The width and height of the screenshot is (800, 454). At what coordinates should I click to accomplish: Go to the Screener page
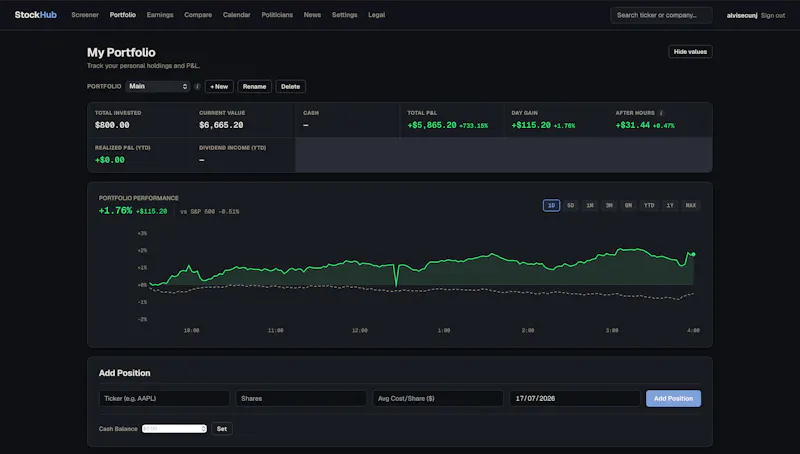pos(85,15)
